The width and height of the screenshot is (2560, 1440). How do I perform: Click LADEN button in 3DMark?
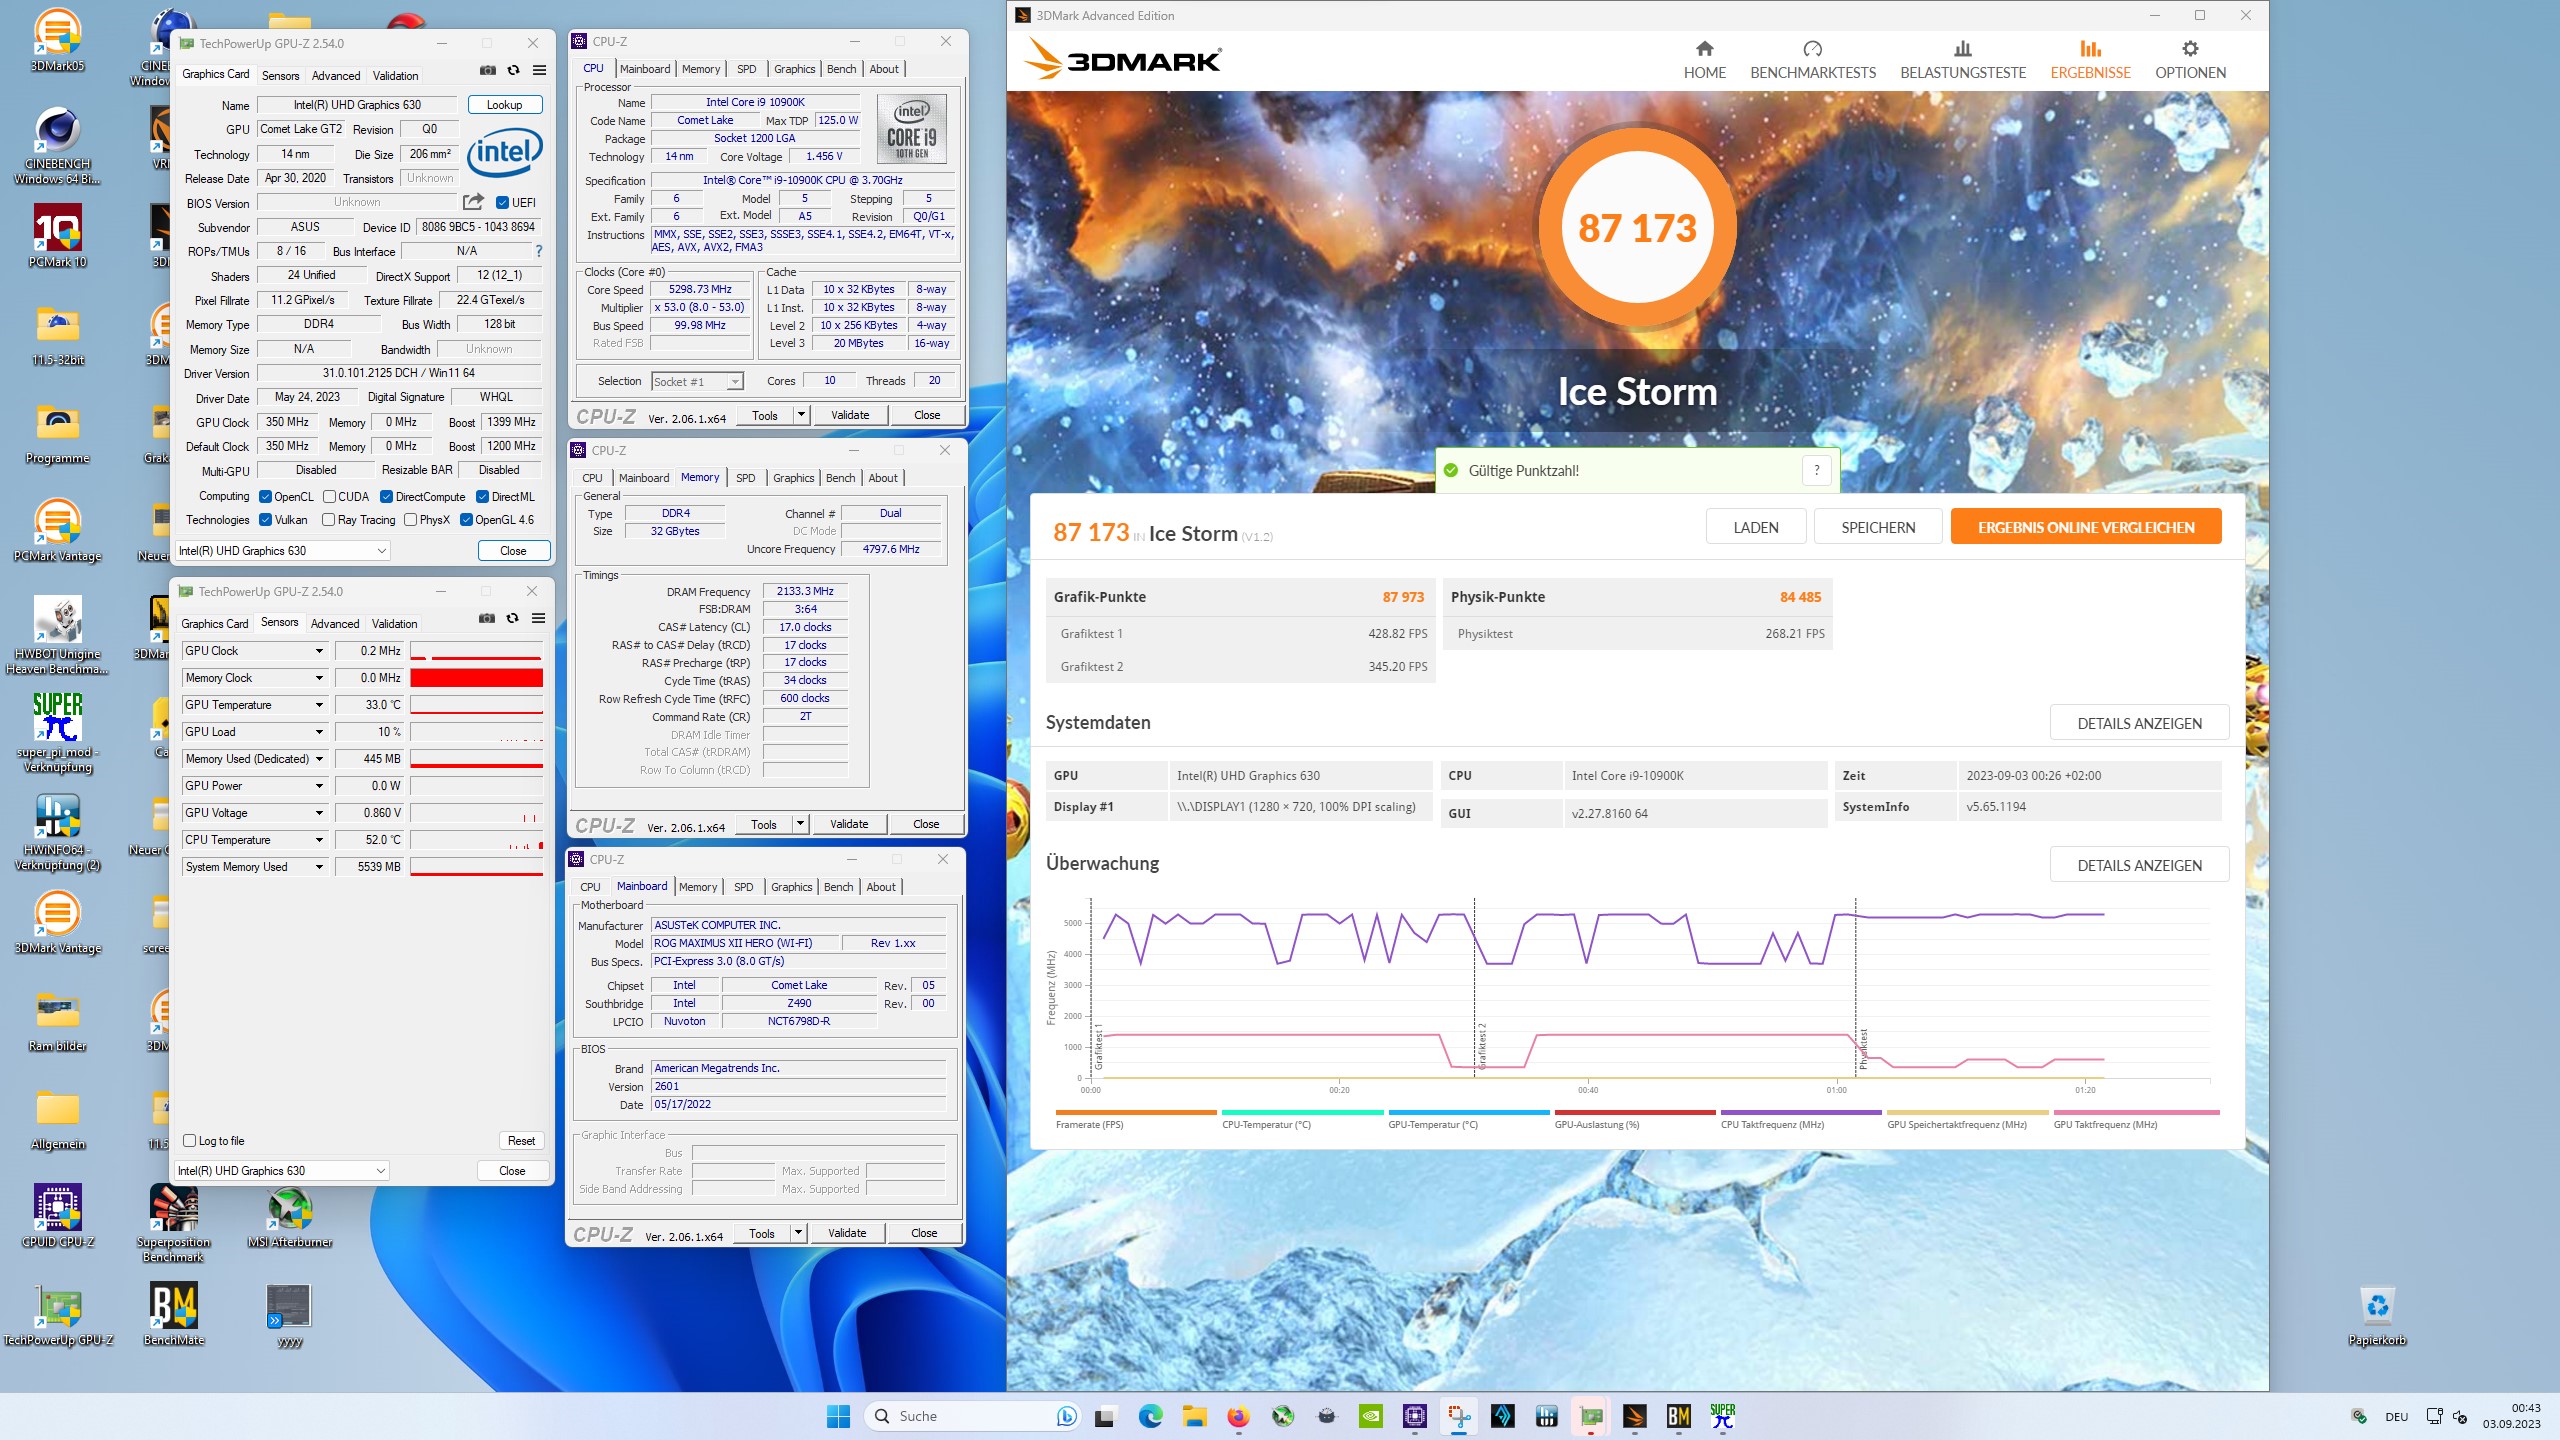coord(1756,527)
